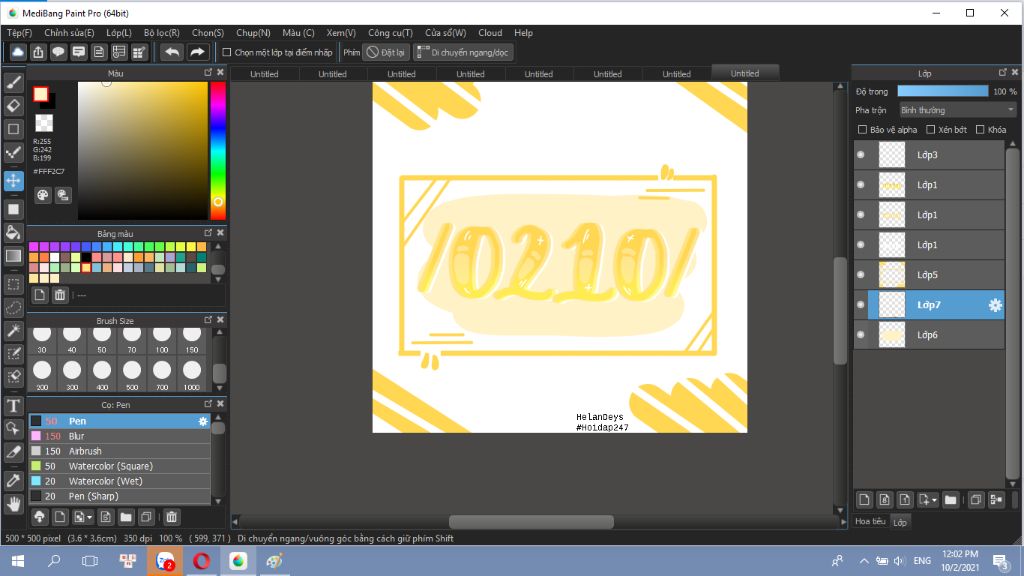Viewport: 1024px width, 576px height.
Task: Switch to the first Untitled tab
Action: tap(264, 74)
